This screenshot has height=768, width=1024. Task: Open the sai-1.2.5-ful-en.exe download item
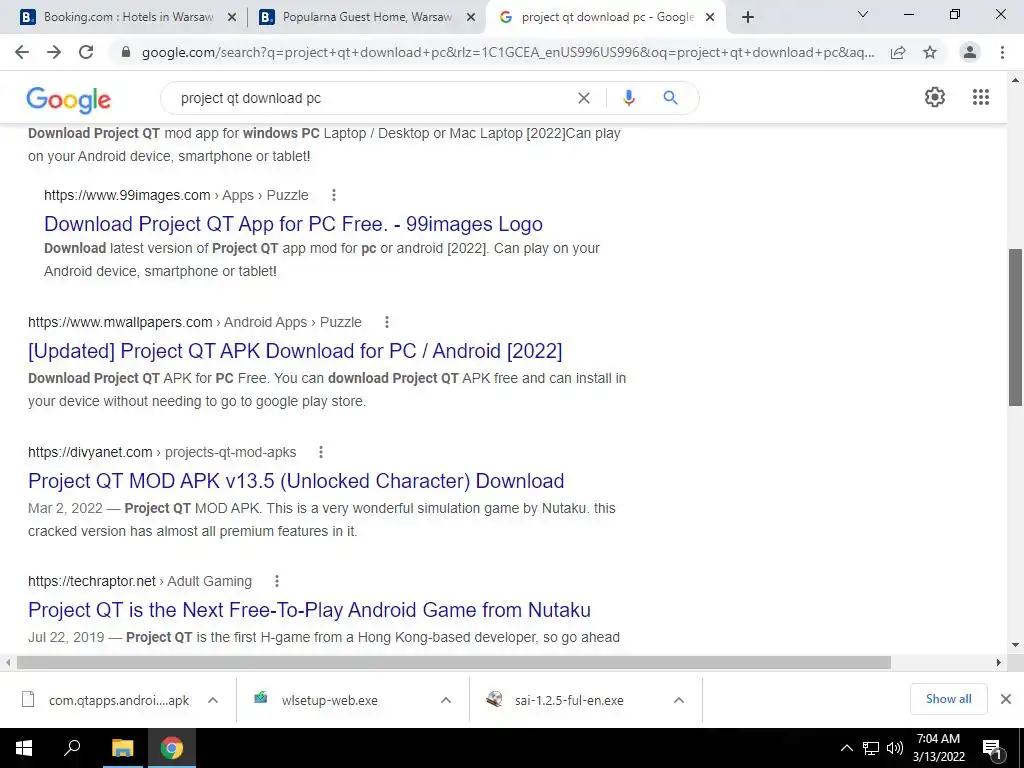coord(571,700)
